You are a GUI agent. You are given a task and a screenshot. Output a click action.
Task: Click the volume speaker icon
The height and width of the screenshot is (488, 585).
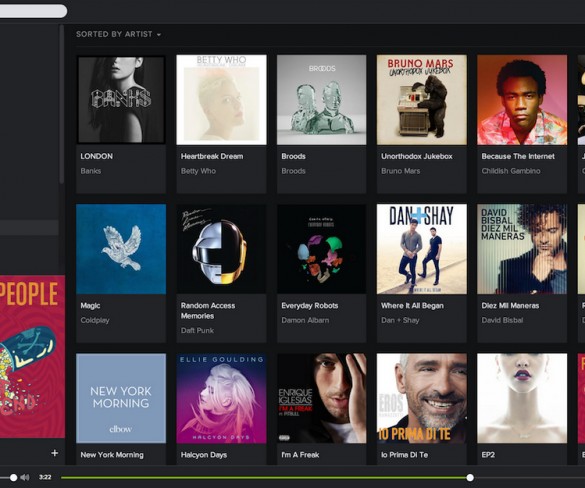pos(25,477)
